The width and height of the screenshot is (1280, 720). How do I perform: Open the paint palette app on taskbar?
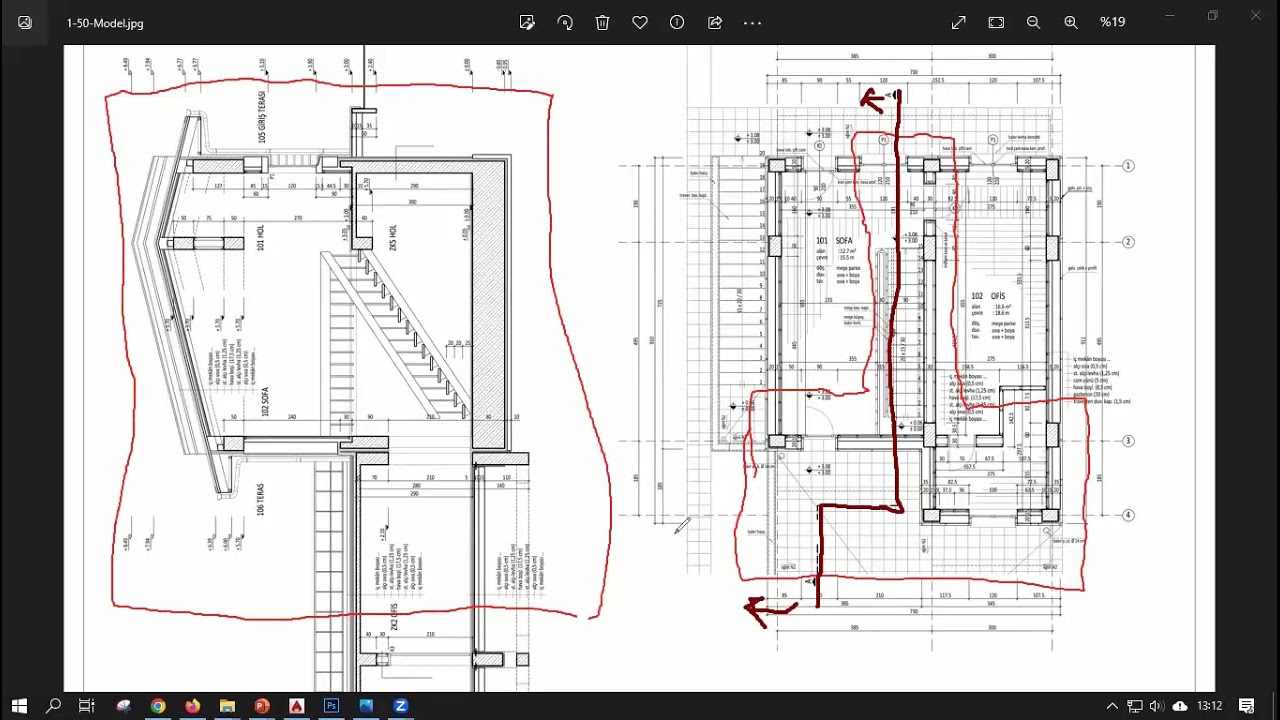pos(124,706)
